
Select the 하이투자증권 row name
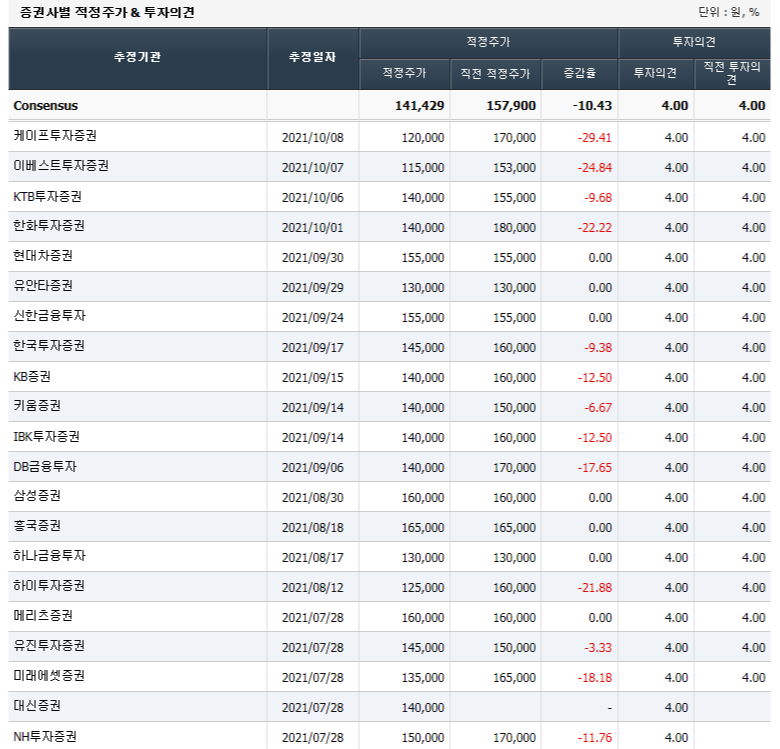(49, 585)
